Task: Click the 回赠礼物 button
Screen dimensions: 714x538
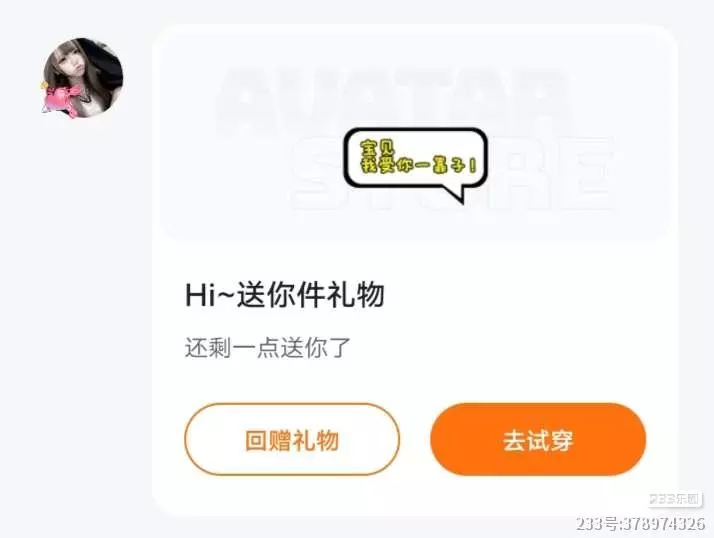Action: coord(292,440)
